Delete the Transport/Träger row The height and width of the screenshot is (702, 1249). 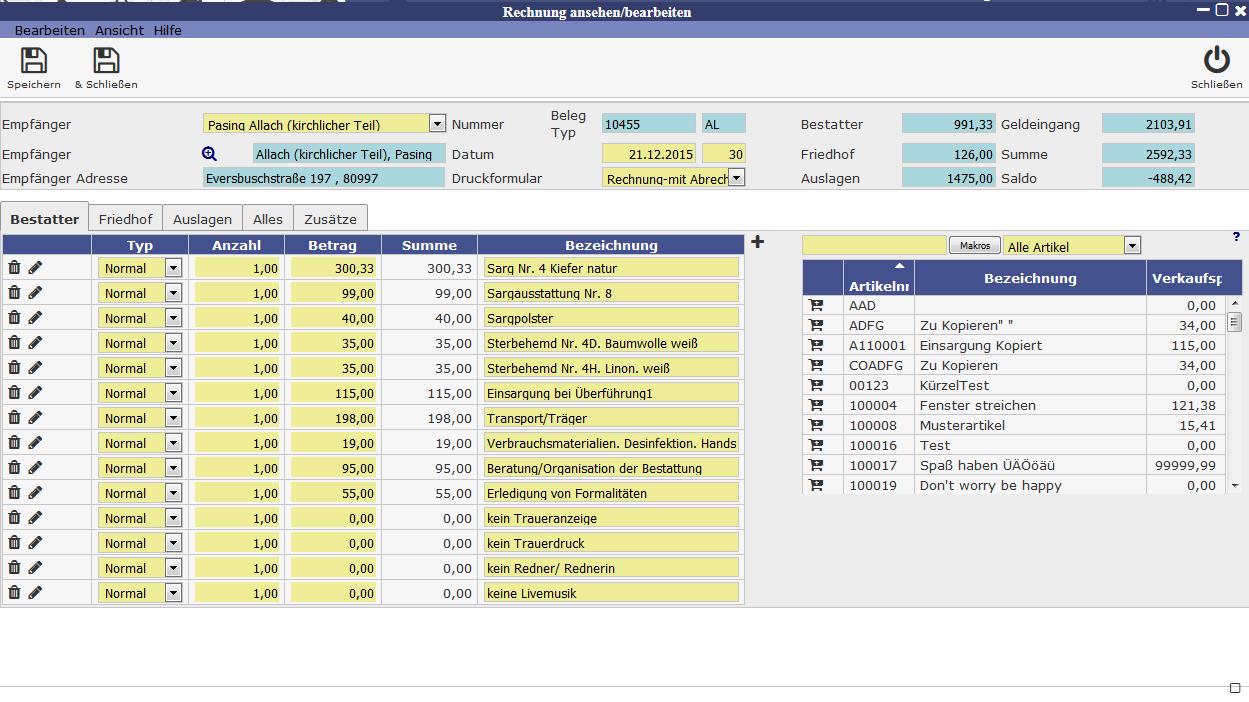(14, 417)
